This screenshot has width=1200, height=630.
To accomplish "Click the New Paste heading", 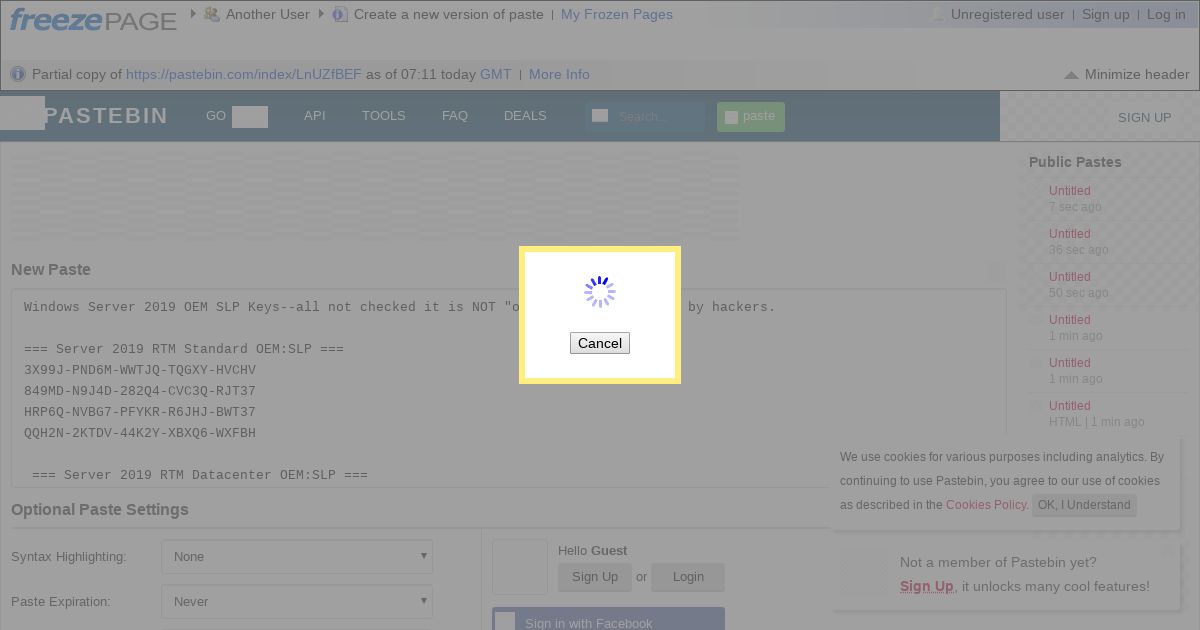I will 51,270.
